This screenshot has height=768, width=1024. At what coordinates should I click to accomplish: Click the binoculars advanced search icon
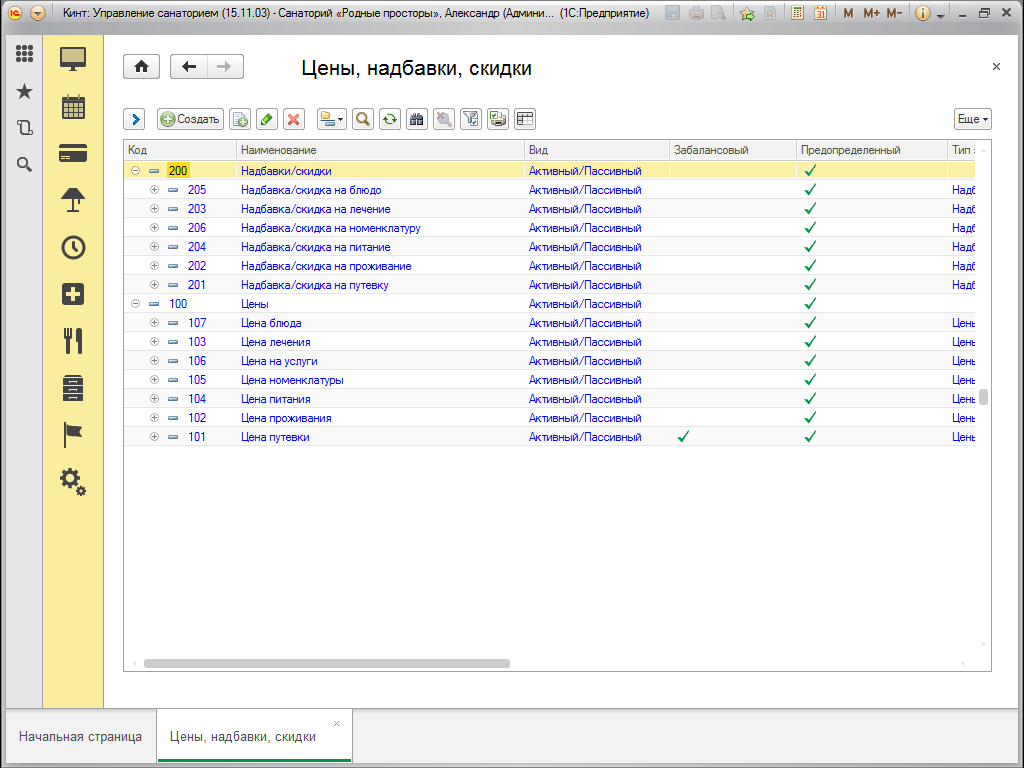tap(417, 119)
